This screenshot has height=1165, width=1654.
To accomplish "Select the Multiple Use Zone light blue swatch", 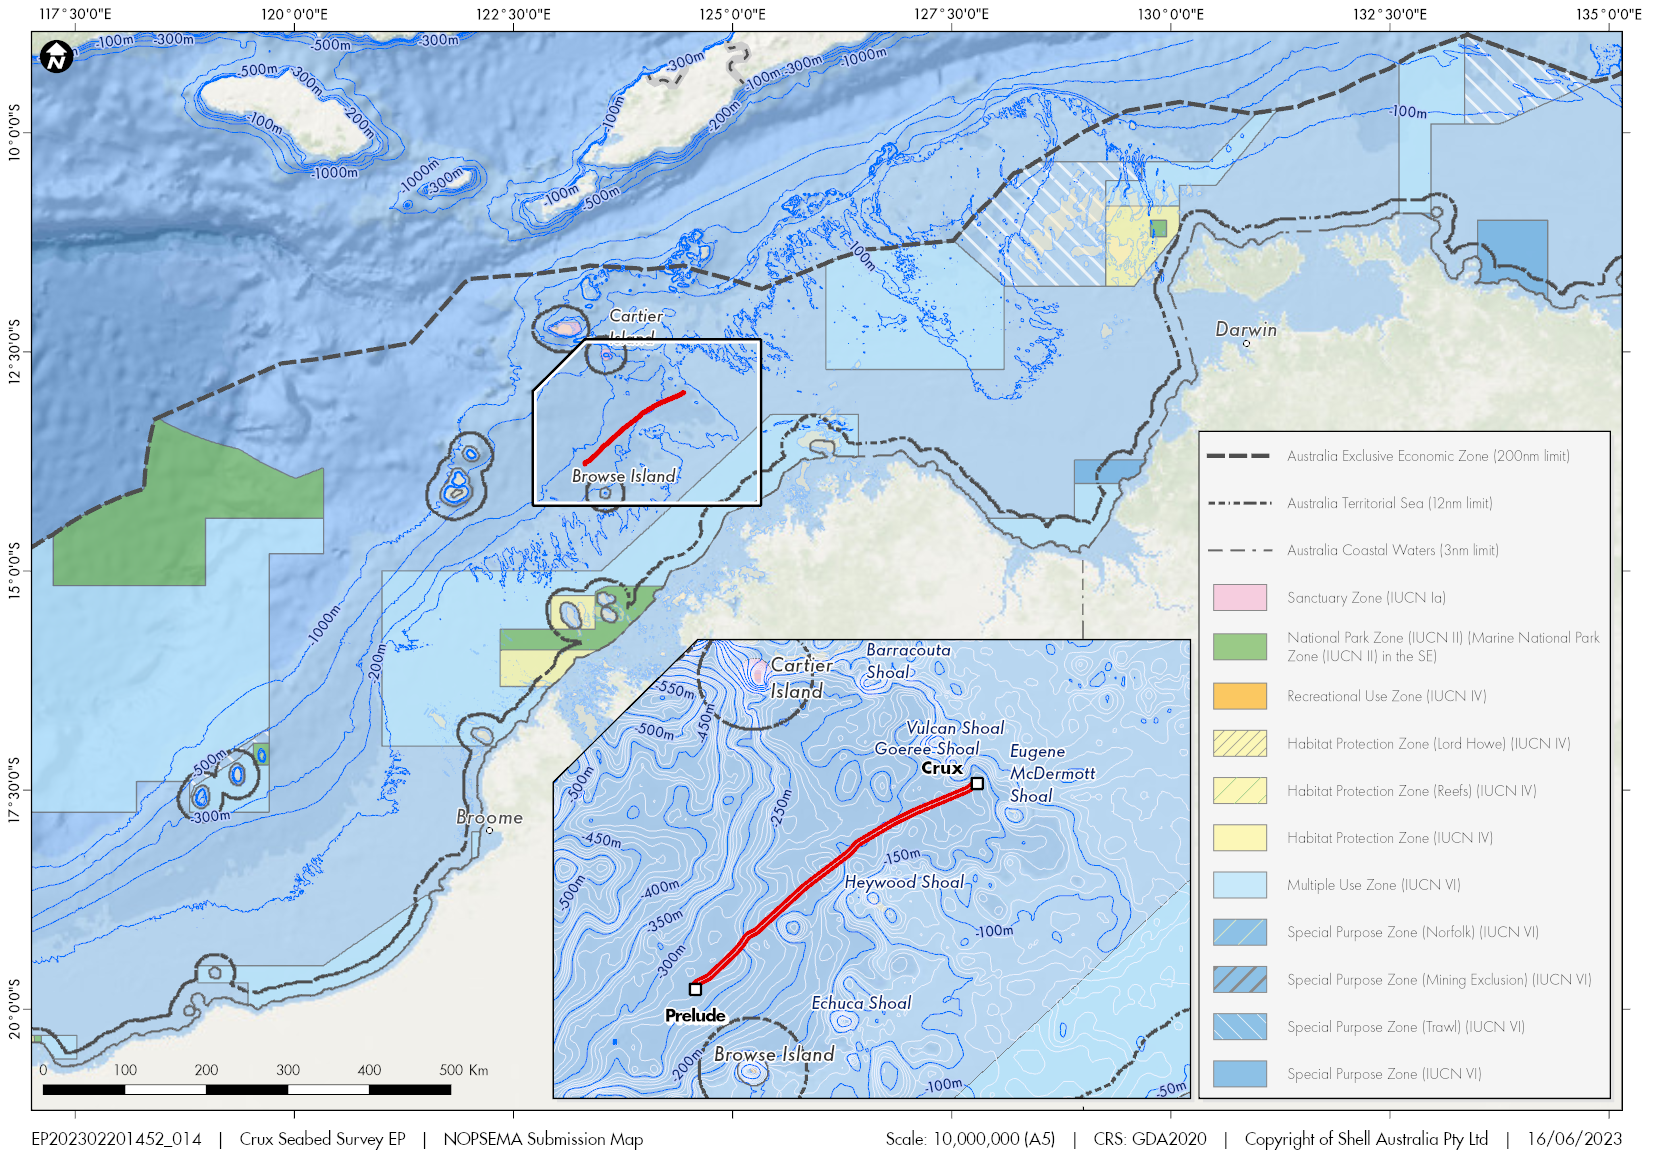I will pos(1239,885).
